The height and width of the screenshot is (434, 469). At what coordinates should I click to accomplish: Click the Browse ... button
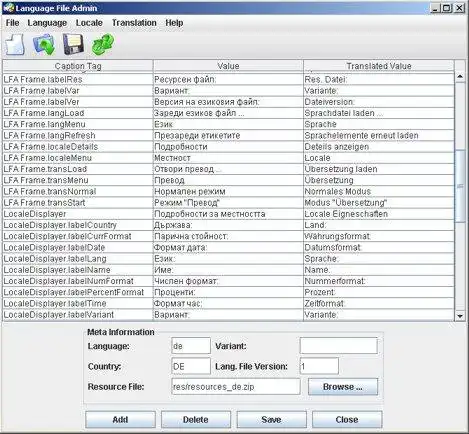click(343, 387)
